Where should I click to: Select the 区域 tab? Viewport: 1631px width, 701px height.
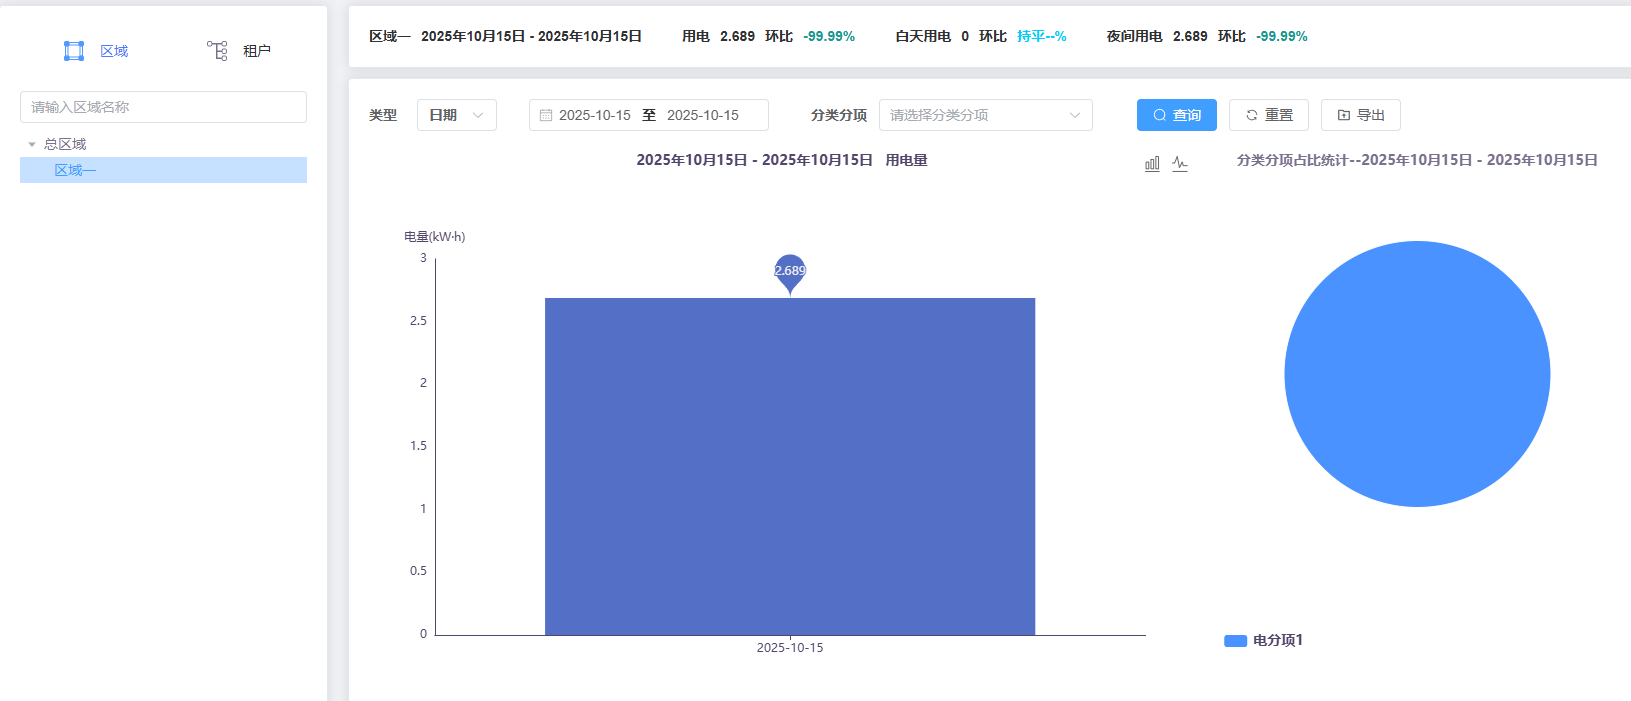click(96, 51)
